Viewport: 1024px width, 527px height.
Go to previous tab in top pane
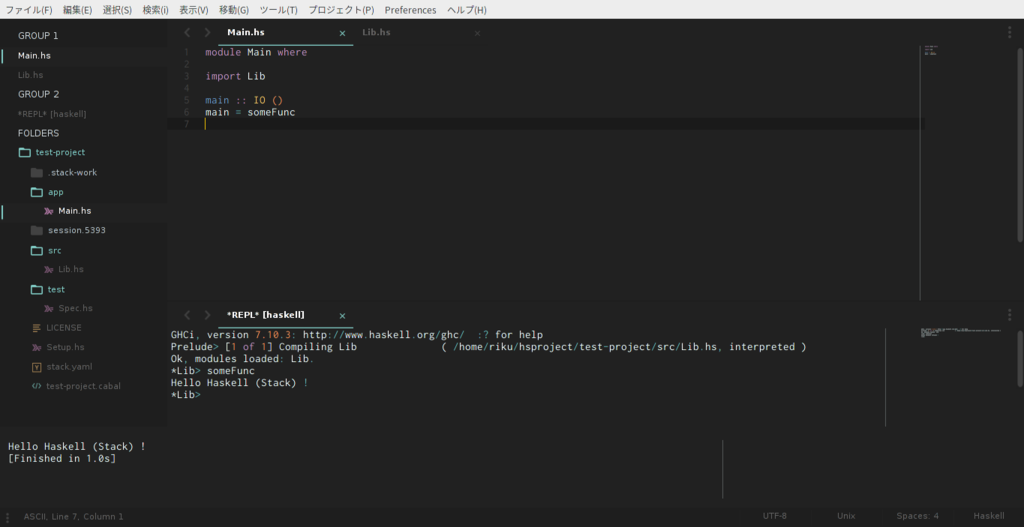click(187, 33)
